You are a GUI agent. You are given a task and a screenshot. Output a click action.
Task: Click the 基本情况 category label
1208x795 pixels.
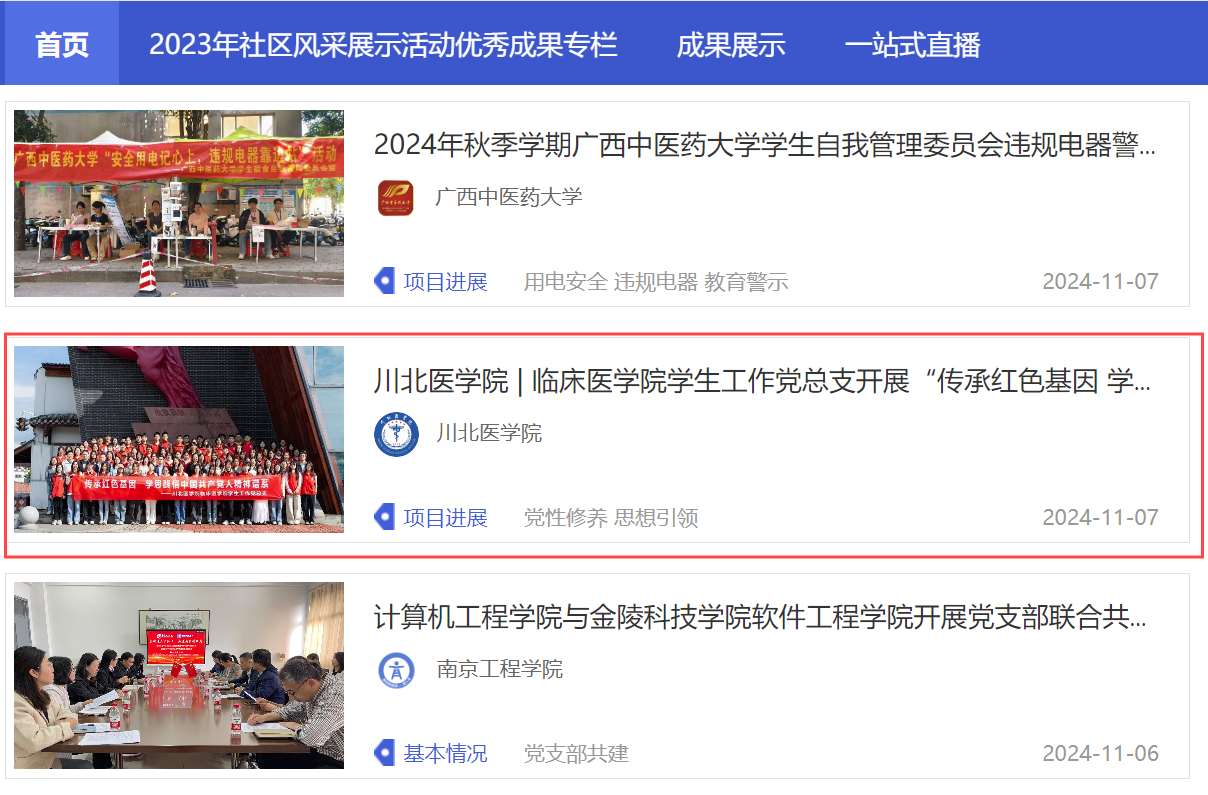click(445, 753)
